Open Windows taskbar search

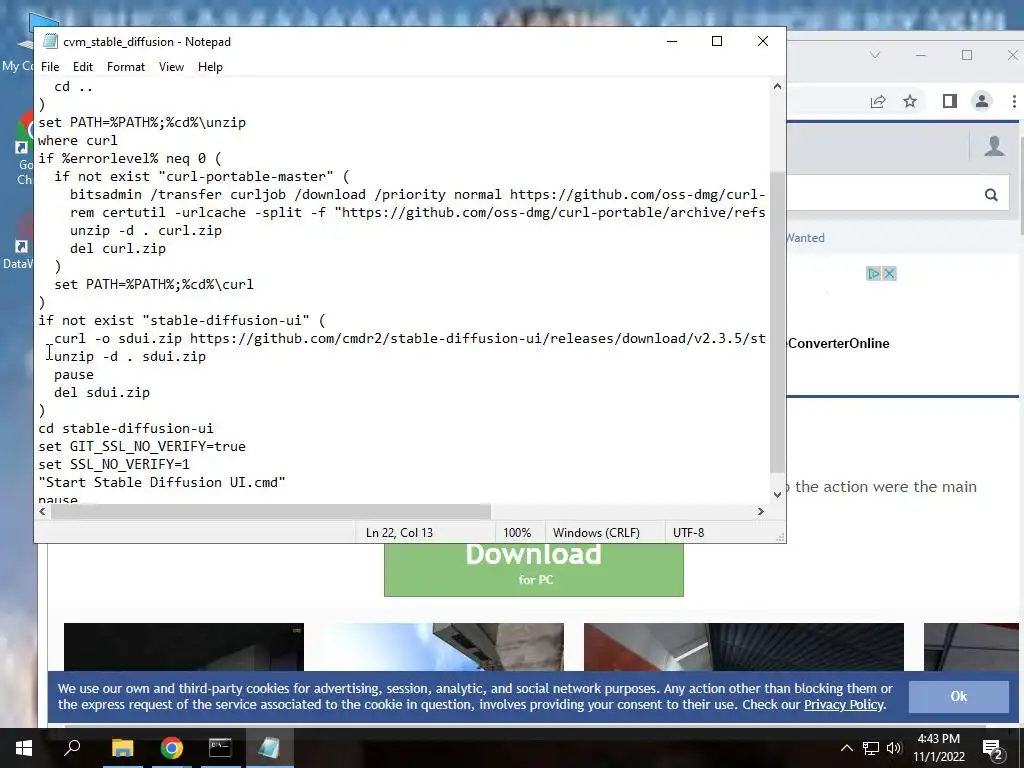click(72, 748)
